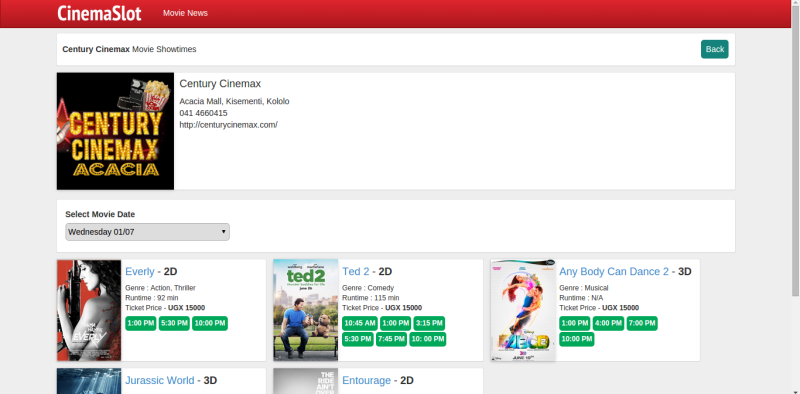
Task: Click the Genre : Action, Thriller text
Action: [x=160, y=288]
